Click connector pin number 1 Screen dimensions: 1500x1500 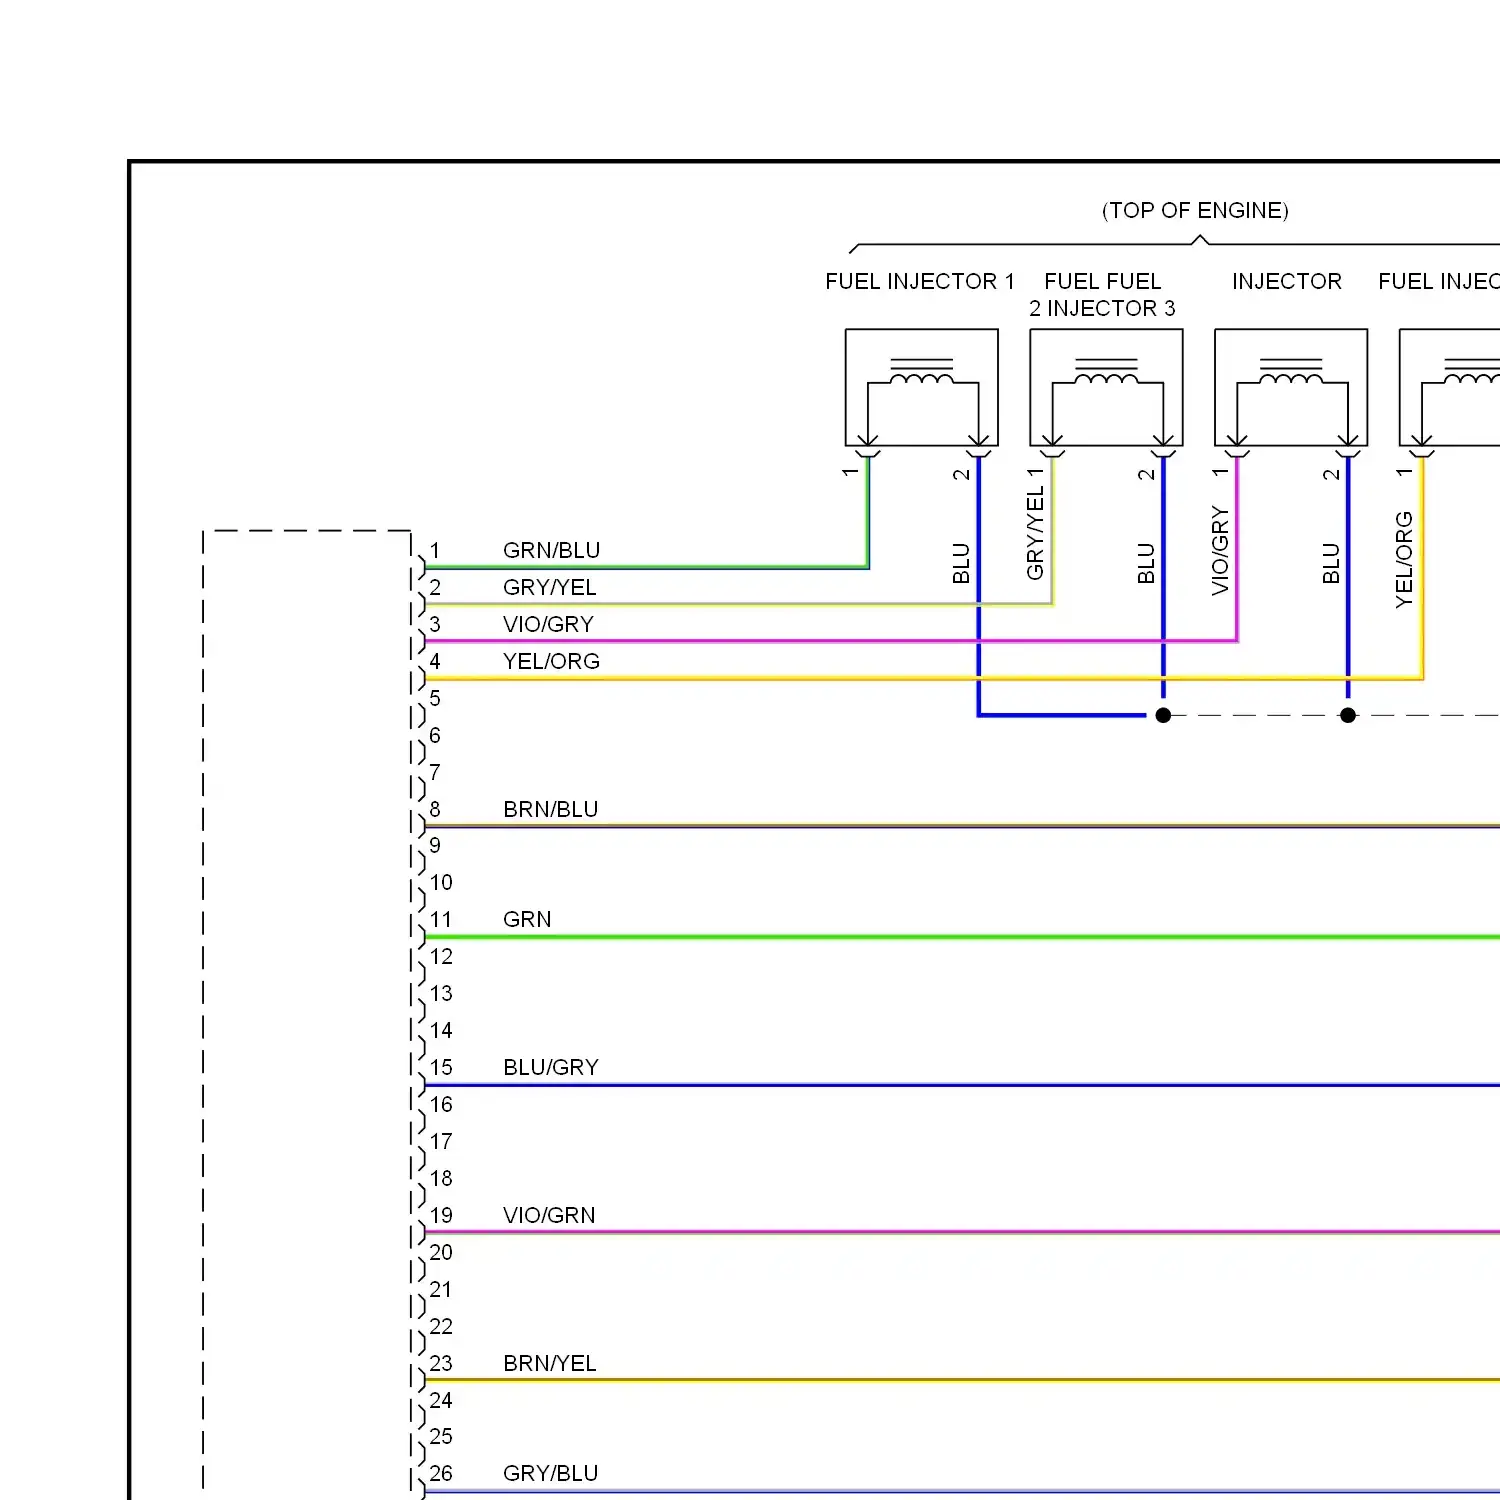point(435,550)
